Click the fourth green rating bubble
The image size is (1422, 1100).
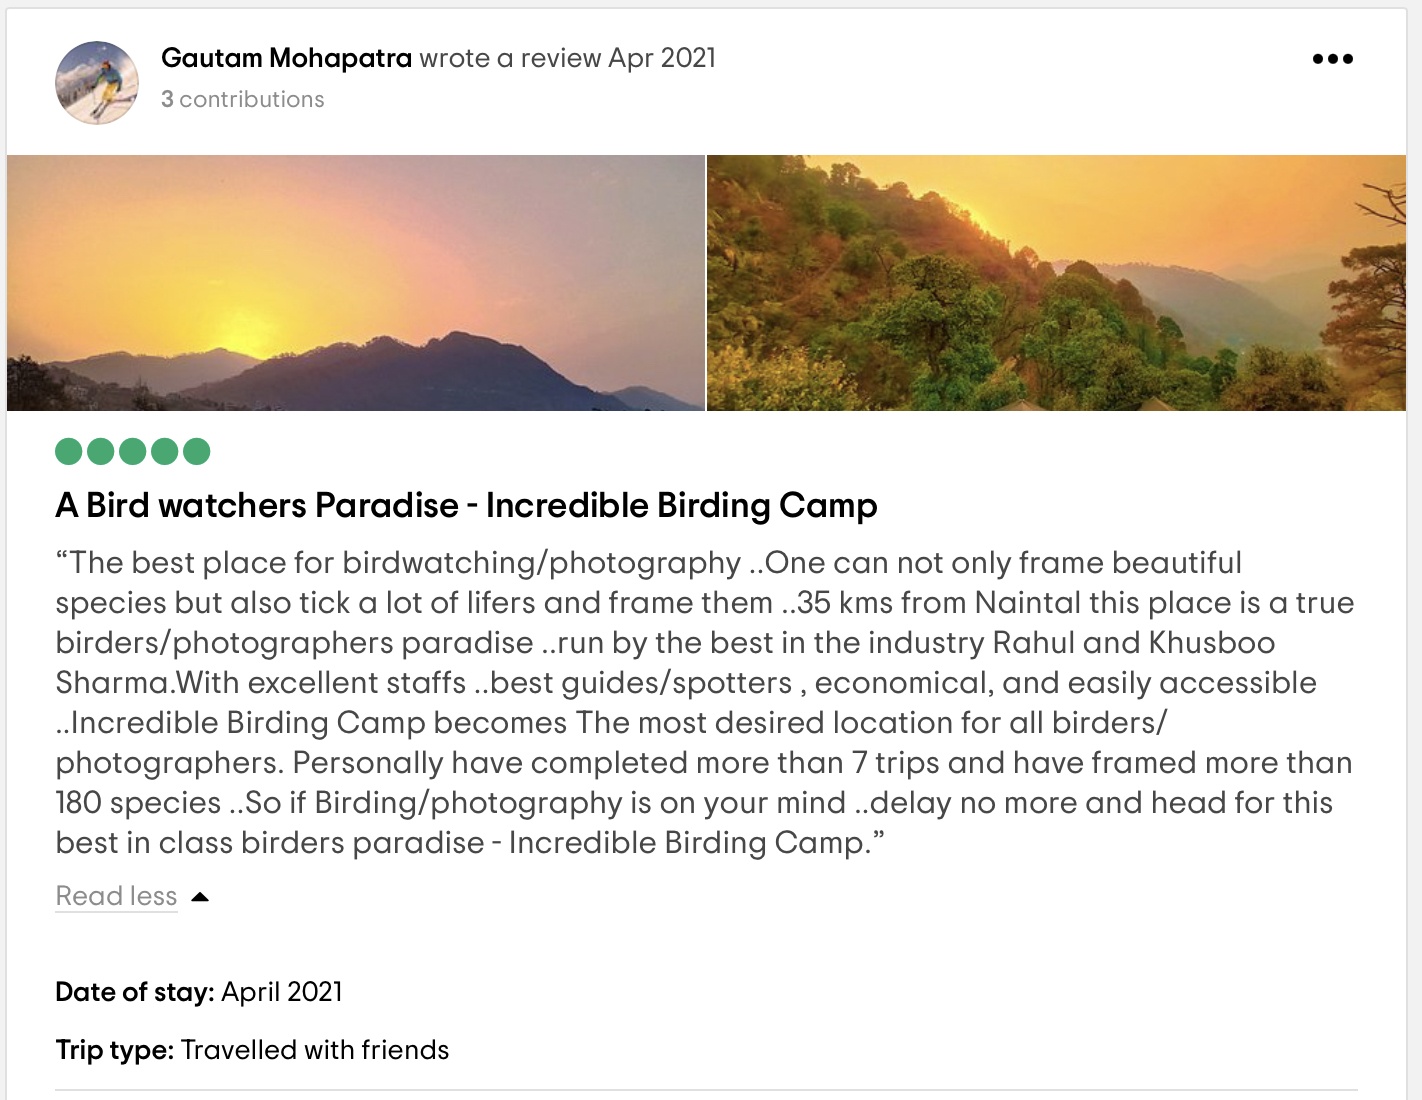click(x=165, y=452)
